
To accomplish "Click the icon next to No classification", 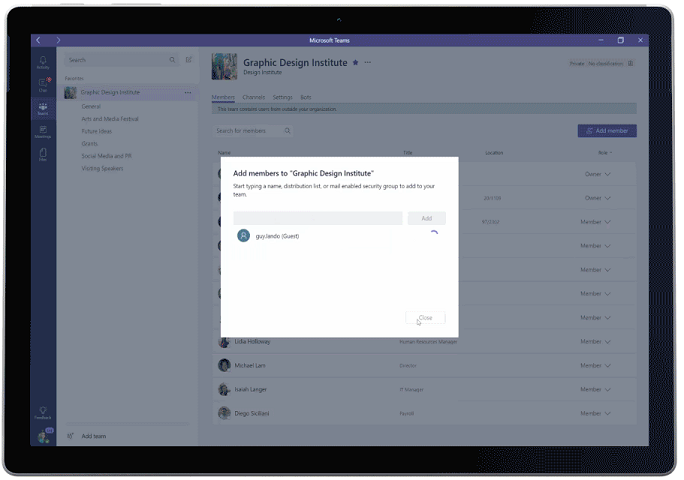I will click(x=630, y=63).
